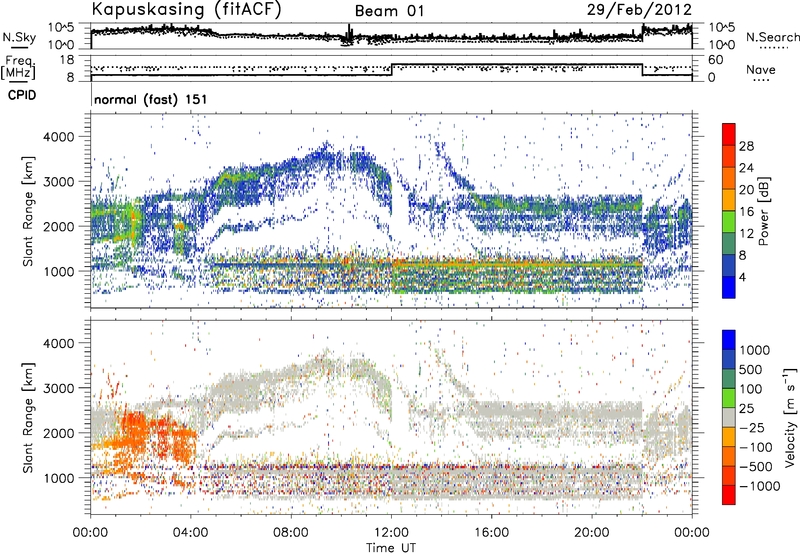Click the Kapuskasing (fitACF) plot title
800x554 pixels.
[x=186, y=10]
